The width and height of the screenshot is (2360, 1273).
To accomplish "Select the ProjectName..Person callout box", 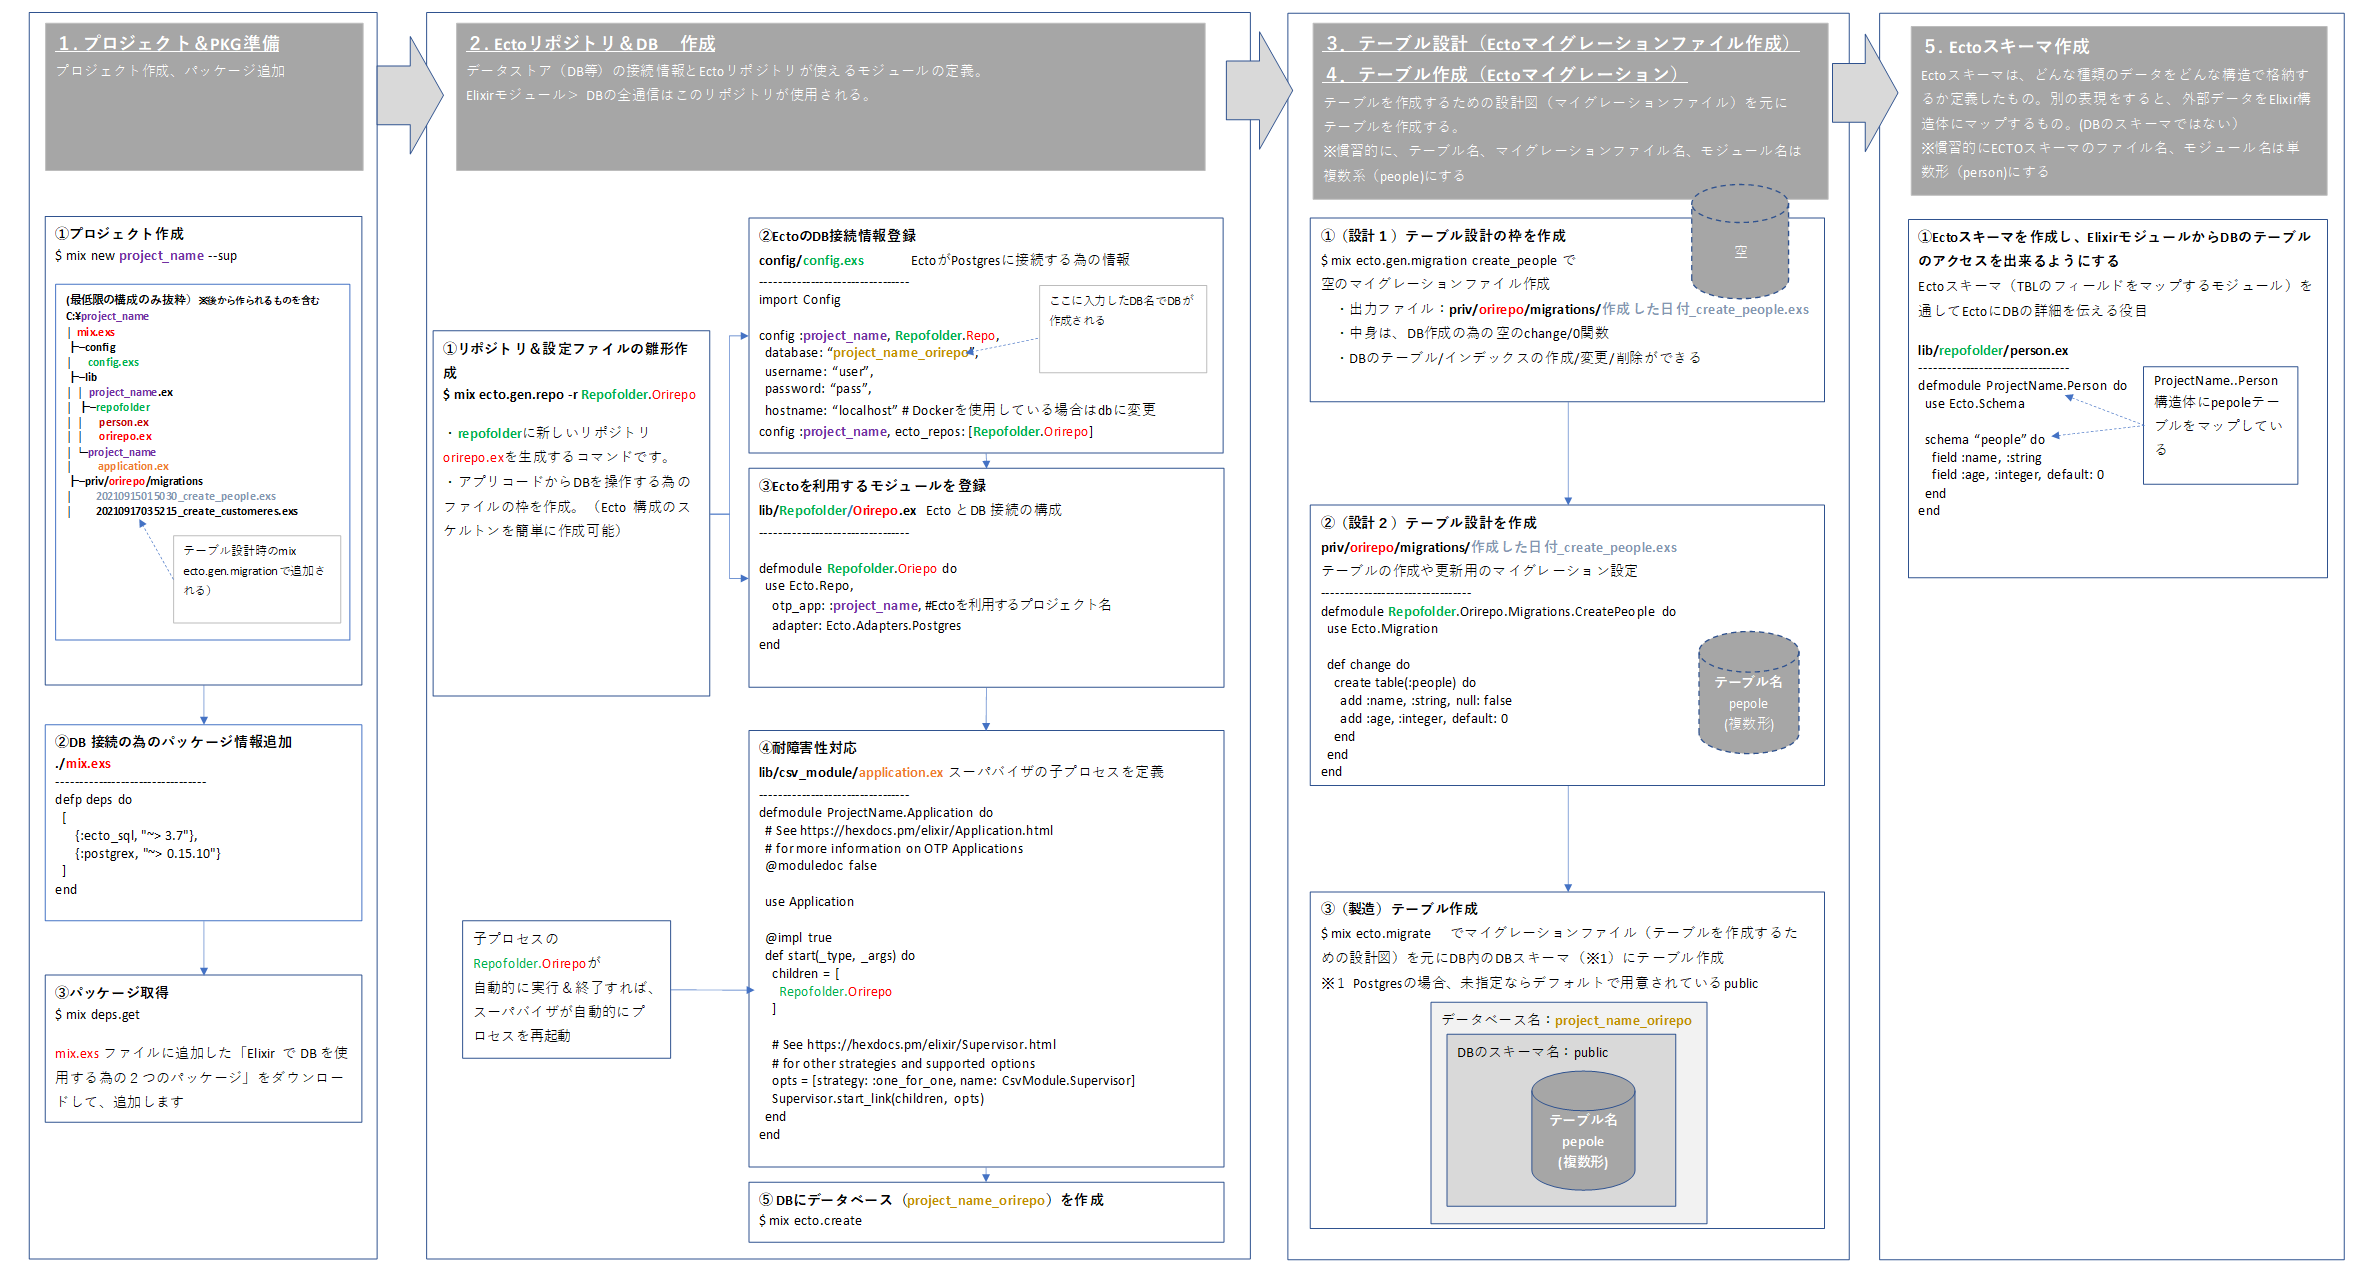I will (2219, 425).
